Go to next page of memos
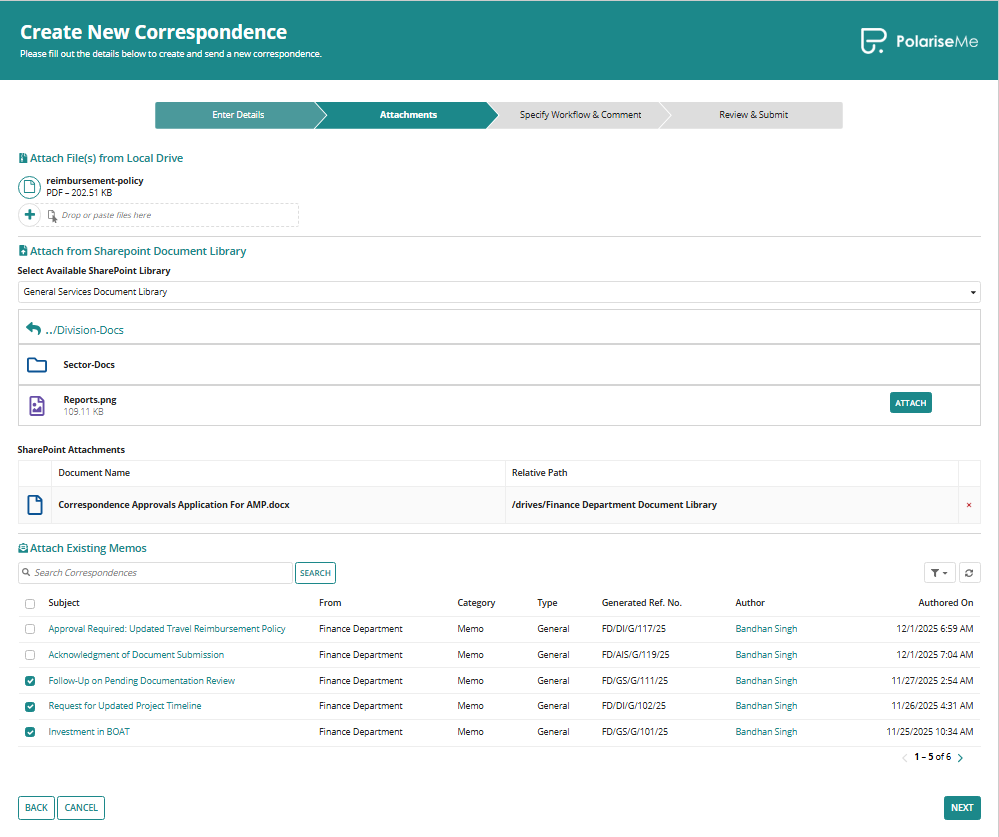 coord(961,758)
